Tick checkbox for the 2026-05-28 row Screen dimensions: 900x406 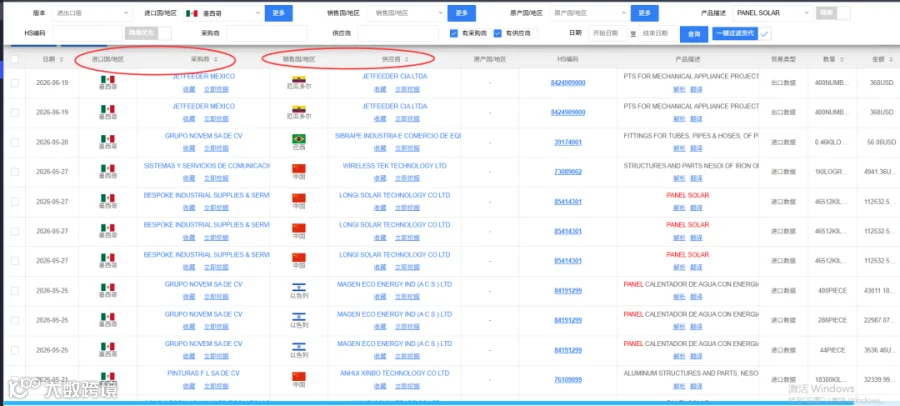(x=14, y=142)
